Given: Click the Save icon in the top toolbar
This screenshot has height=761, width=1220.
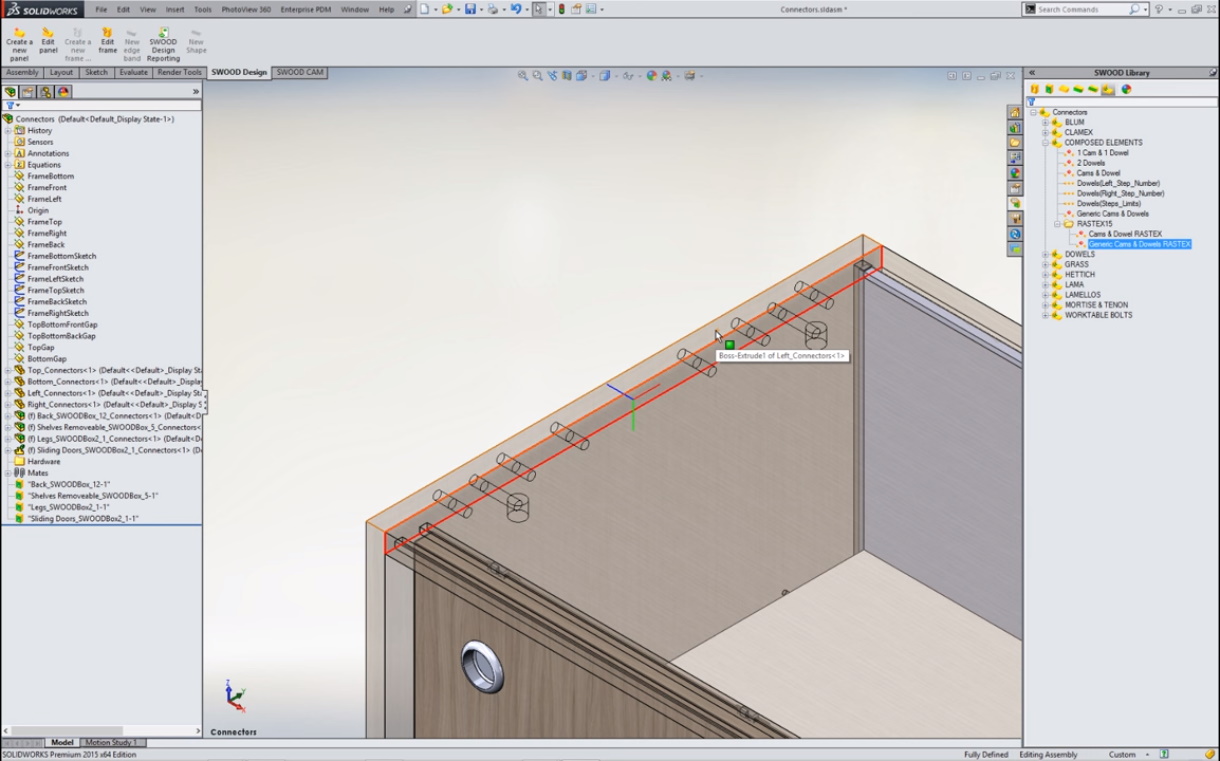Looking at the screenshot, I should pos(470,9).
